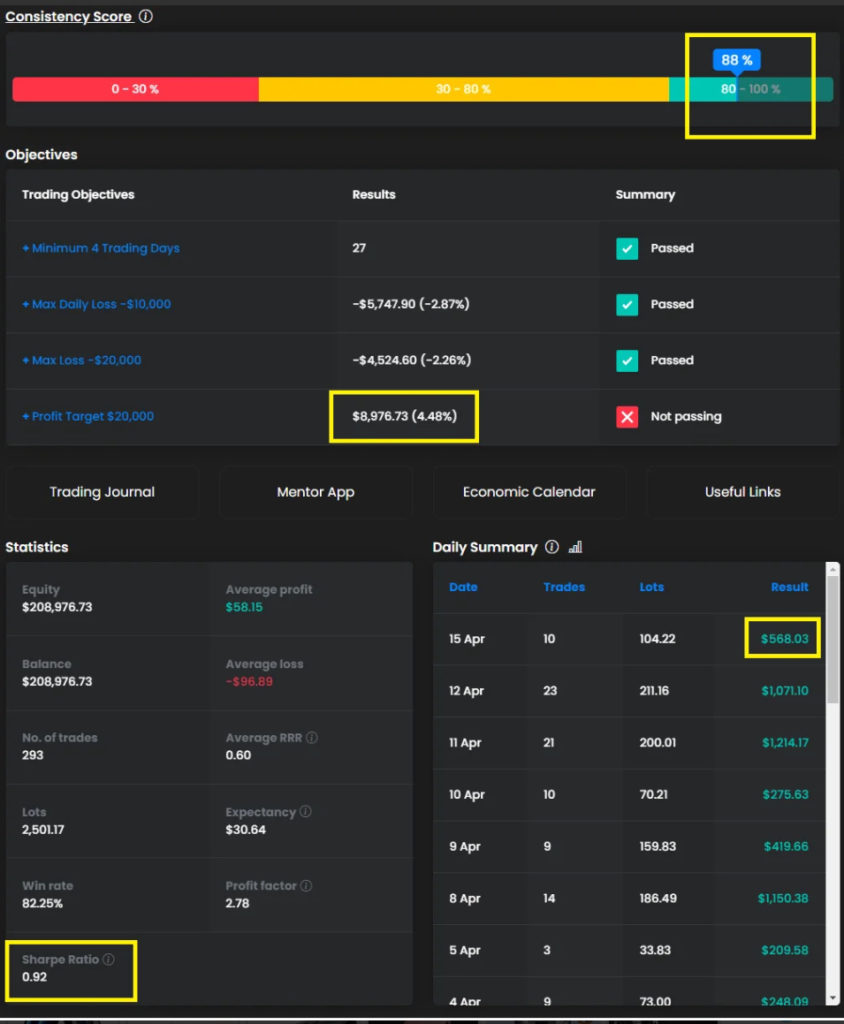The height and width of the screenshot is (1024, 844).
Task: Open the Daily Summary bar chart icon
Action: [575, 547]
